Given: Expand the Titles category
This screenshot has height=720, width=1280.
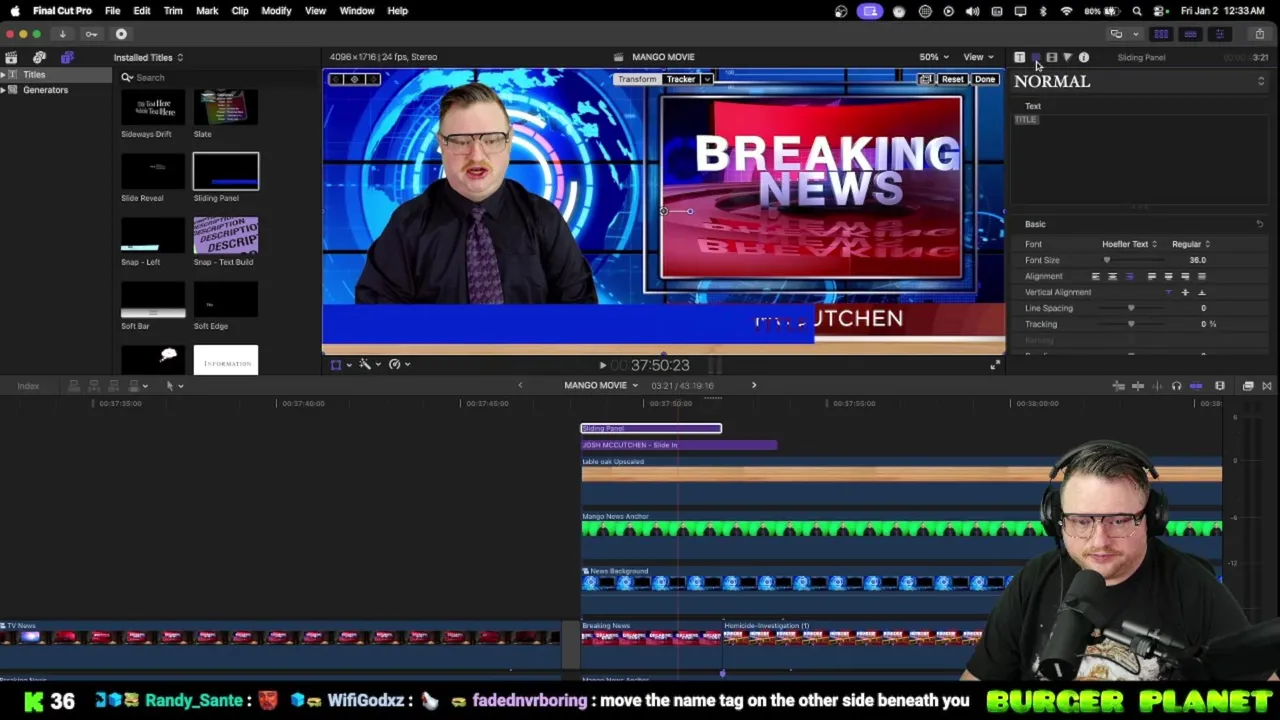Looking at the screenshot, I should [x=3, y=75].
